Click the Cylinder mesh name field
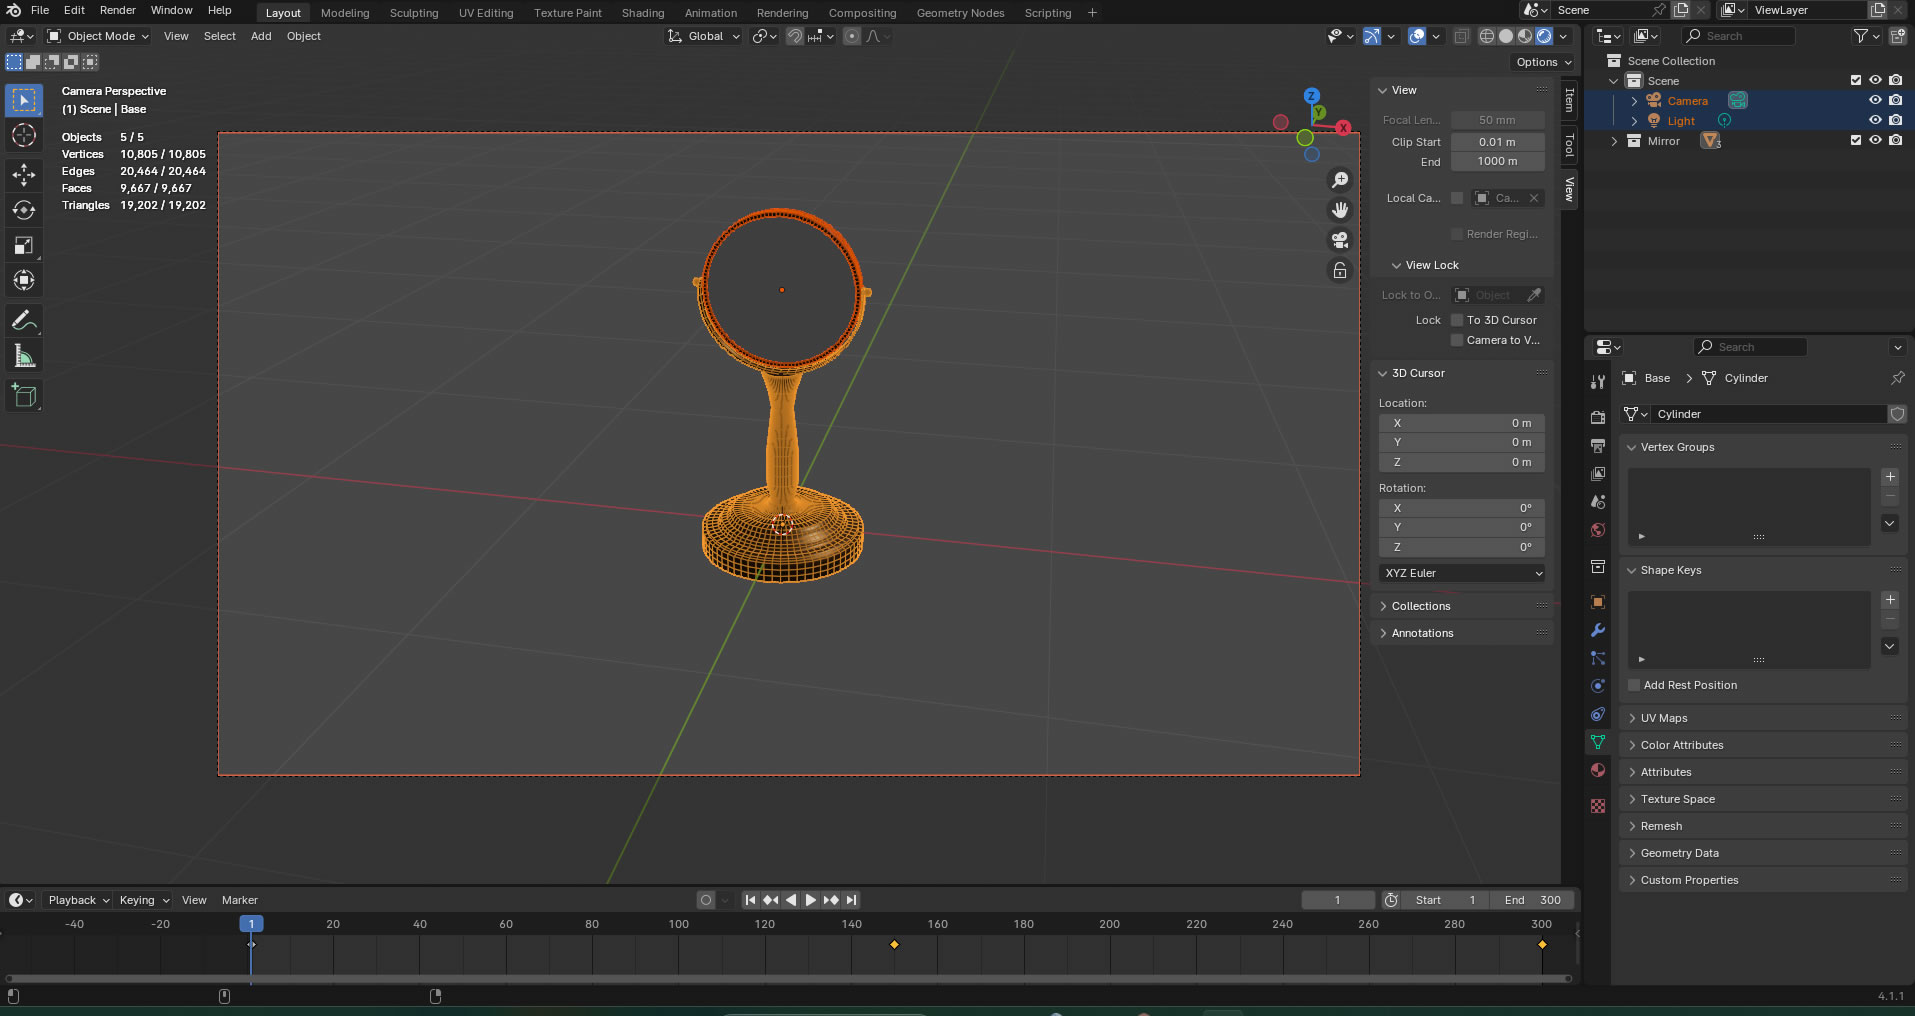1915x1016 pixels. [x=1768, y=414]
